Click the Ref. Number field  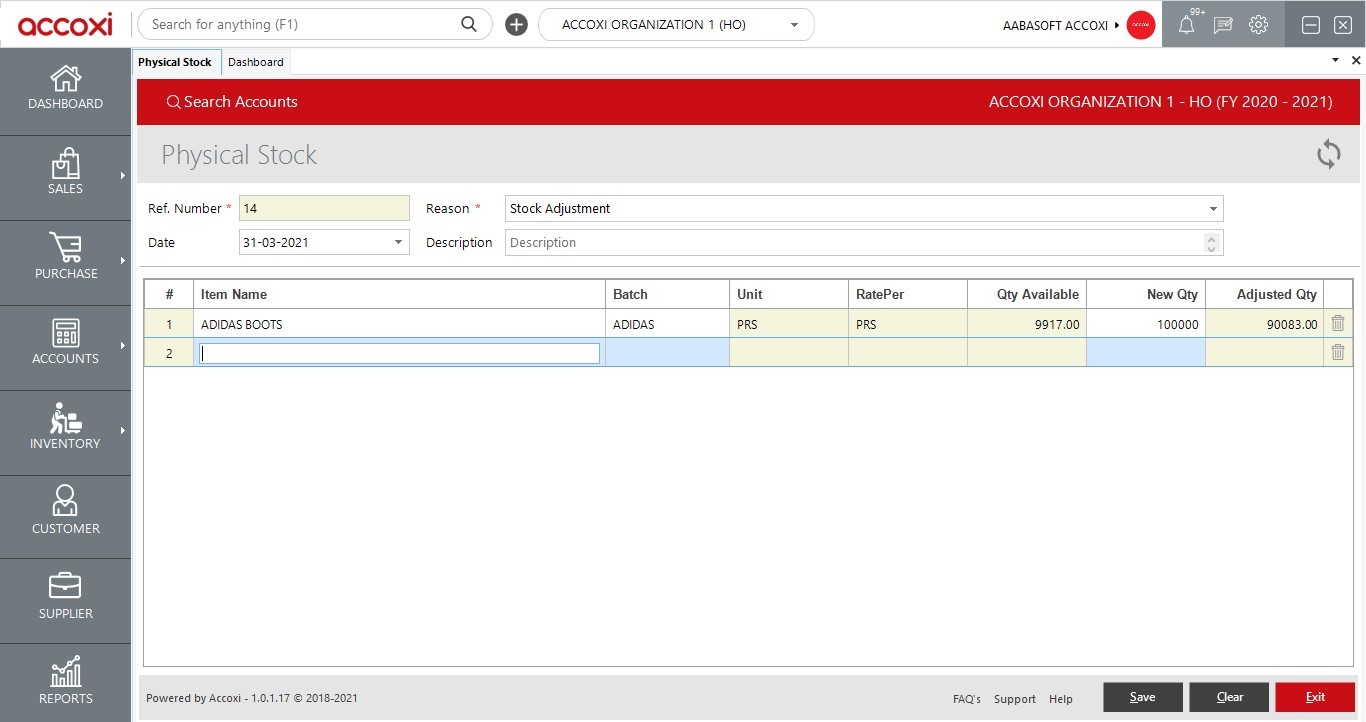[x=324, y=208]
